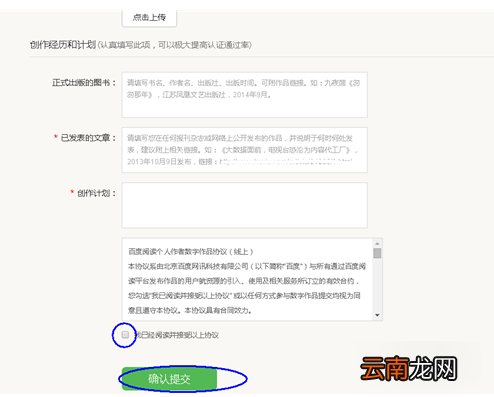This screenshot has width=494, height=397.
Task: Submit with the green 确认提交 button
Action: tap(169, 379)
